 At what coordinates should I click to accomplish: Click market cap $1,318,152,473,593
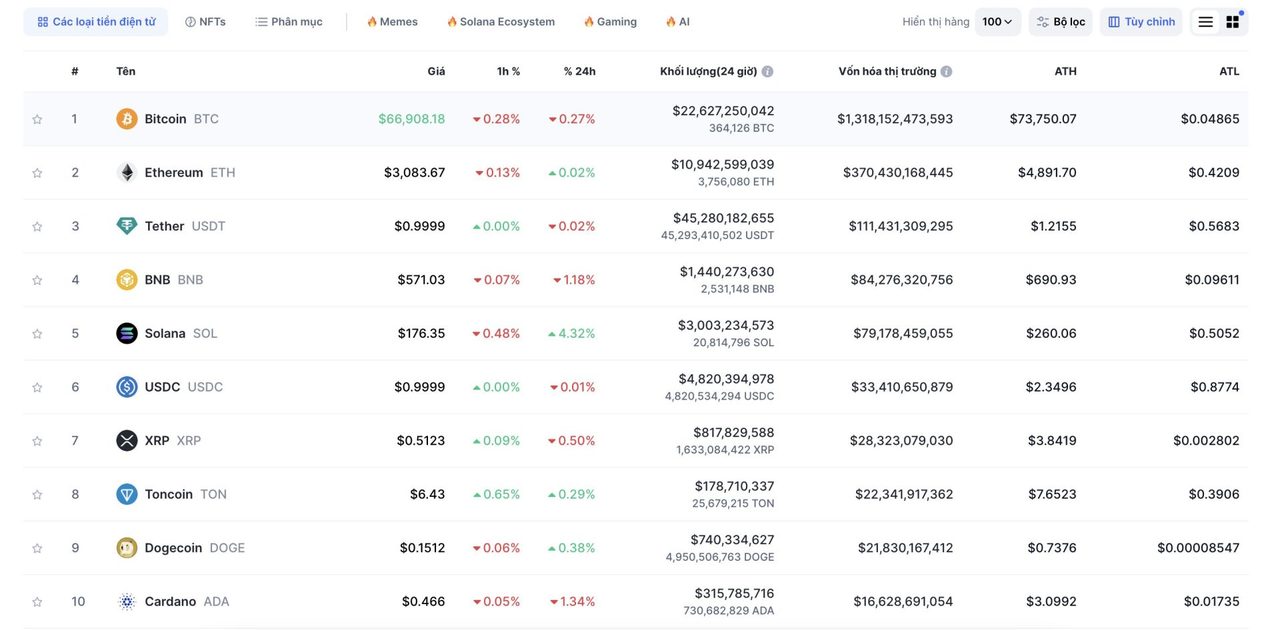click(895, 119)
